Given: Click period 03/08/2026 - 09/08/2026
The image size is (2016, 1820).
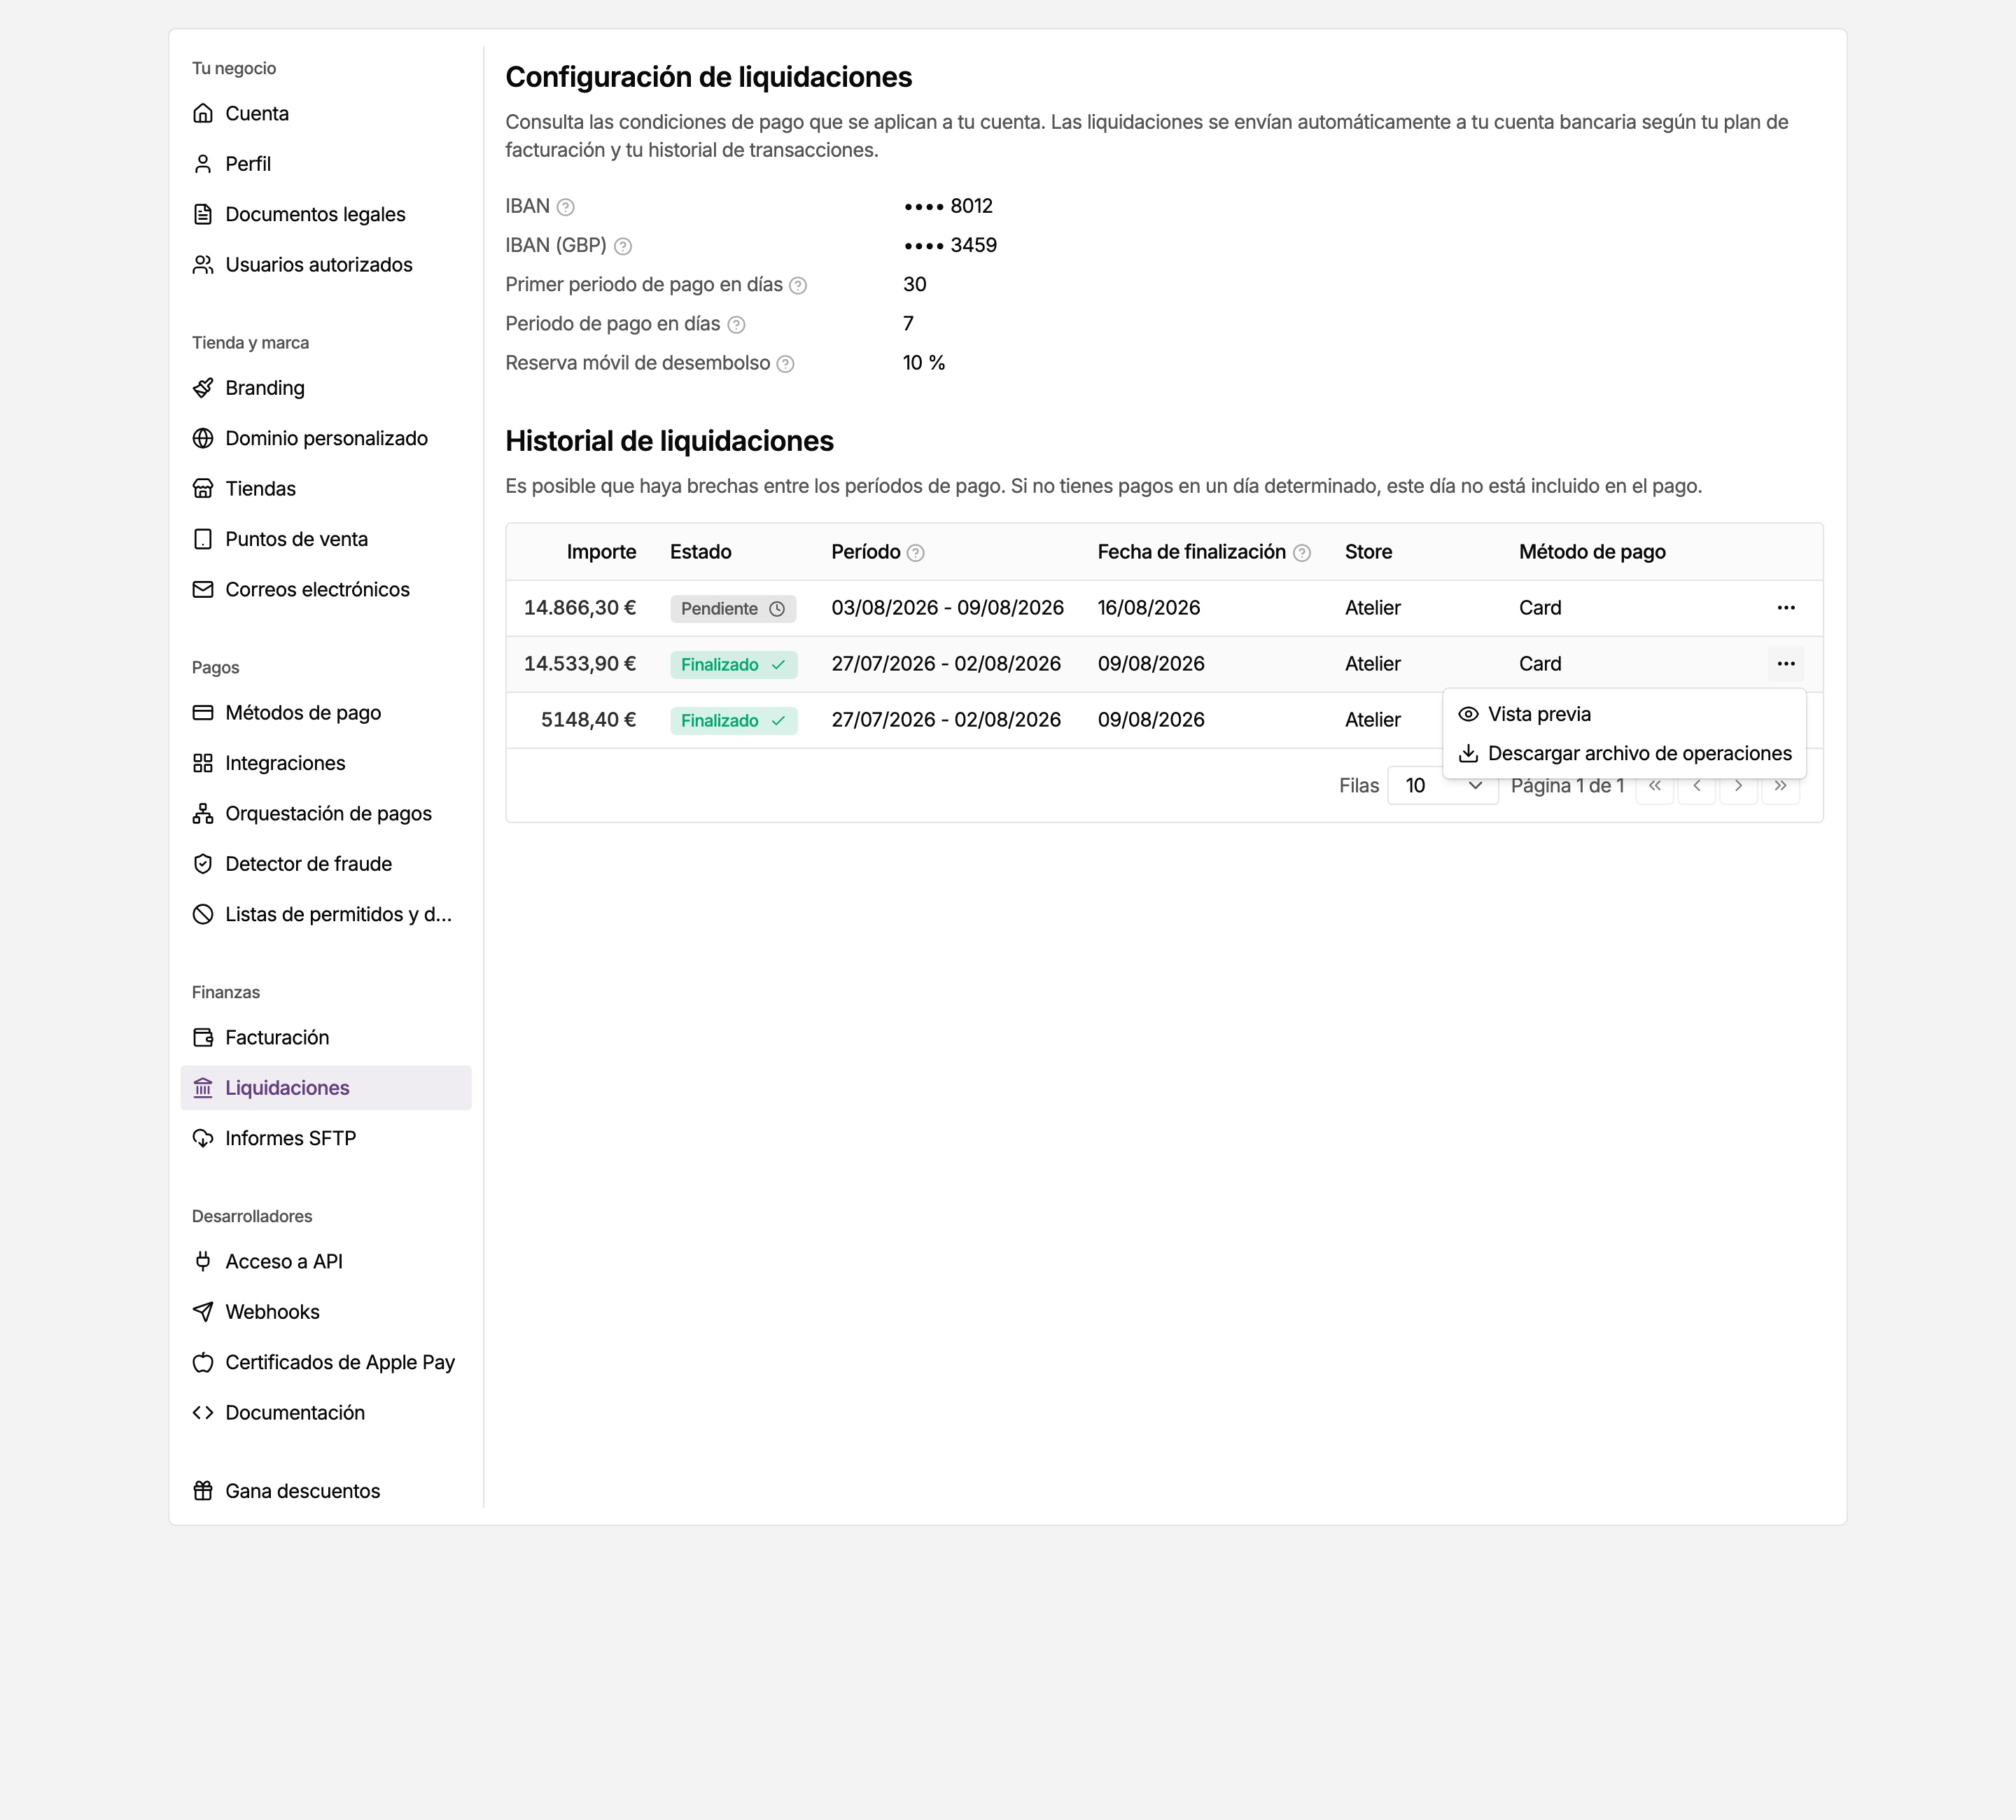Looking at the screenshot, I should click(947, 608).
